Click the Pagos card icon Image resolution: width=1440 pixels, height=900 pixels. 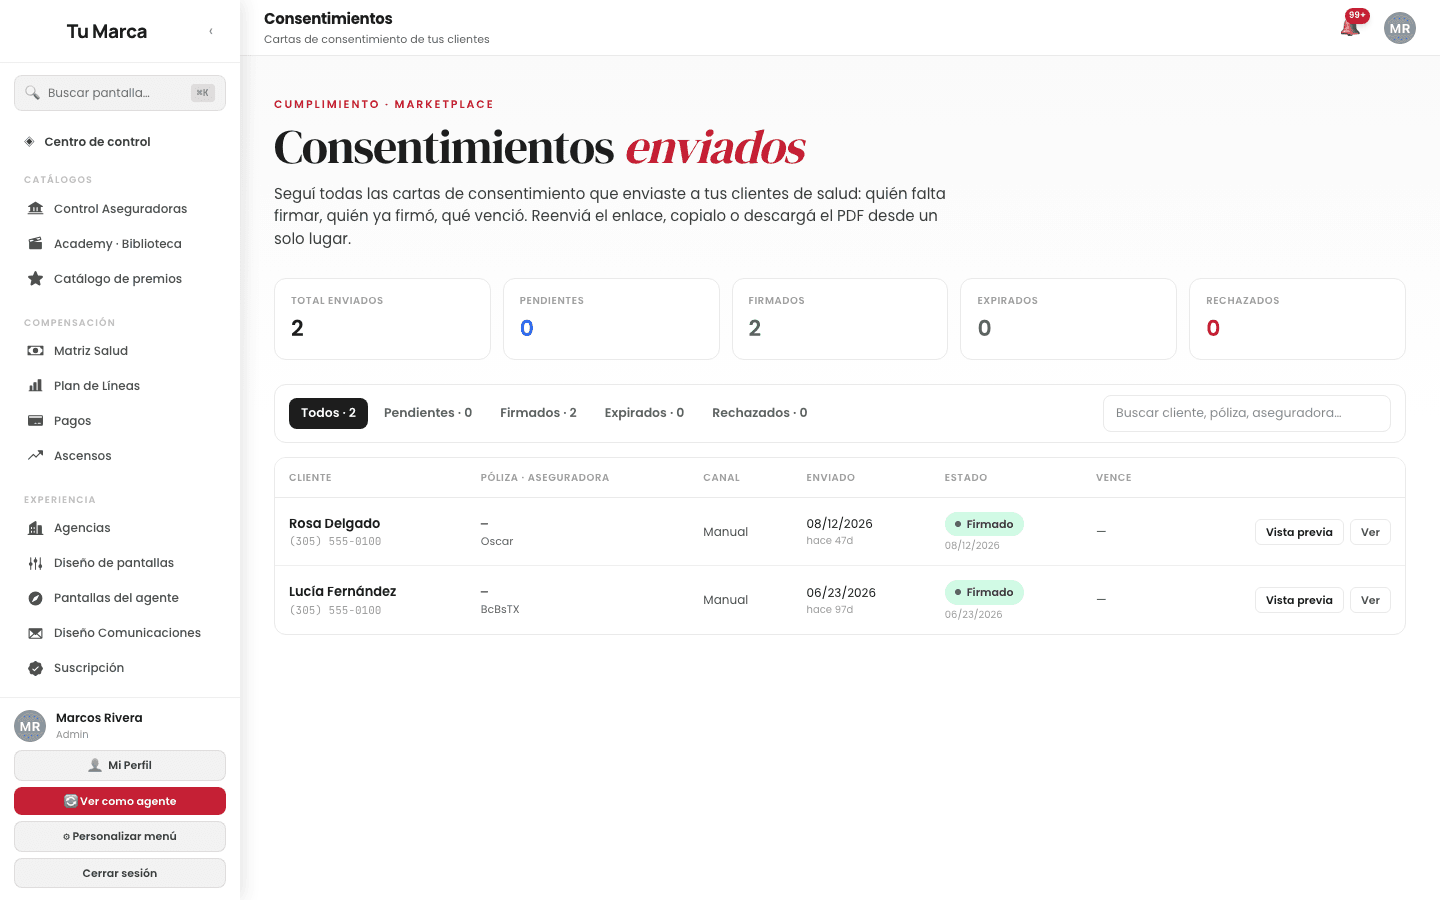(36, 421)
